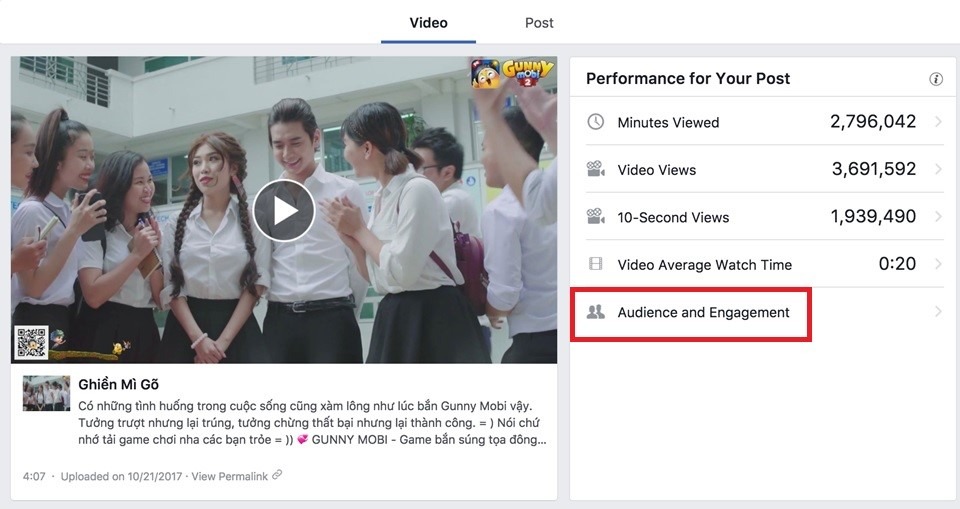Click the link icon next to View Permalink
This screenshot has height=509, width=960.
pyautogui.click(x=277, y=476)
